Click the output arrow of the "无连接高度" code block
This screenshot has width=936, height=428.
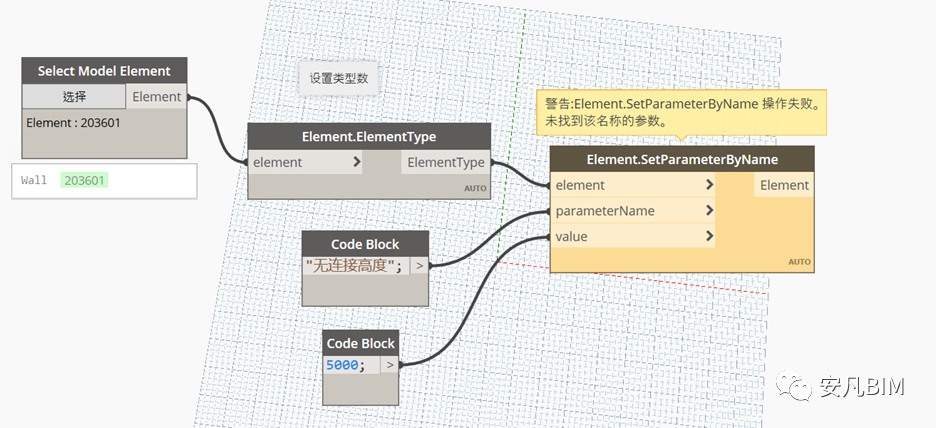[419, 265]
